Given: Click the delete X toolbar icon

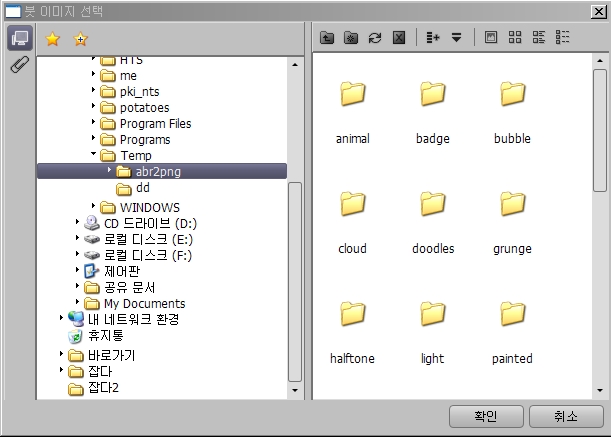Looking at the screenshot, I should click(x=399, y=38).
